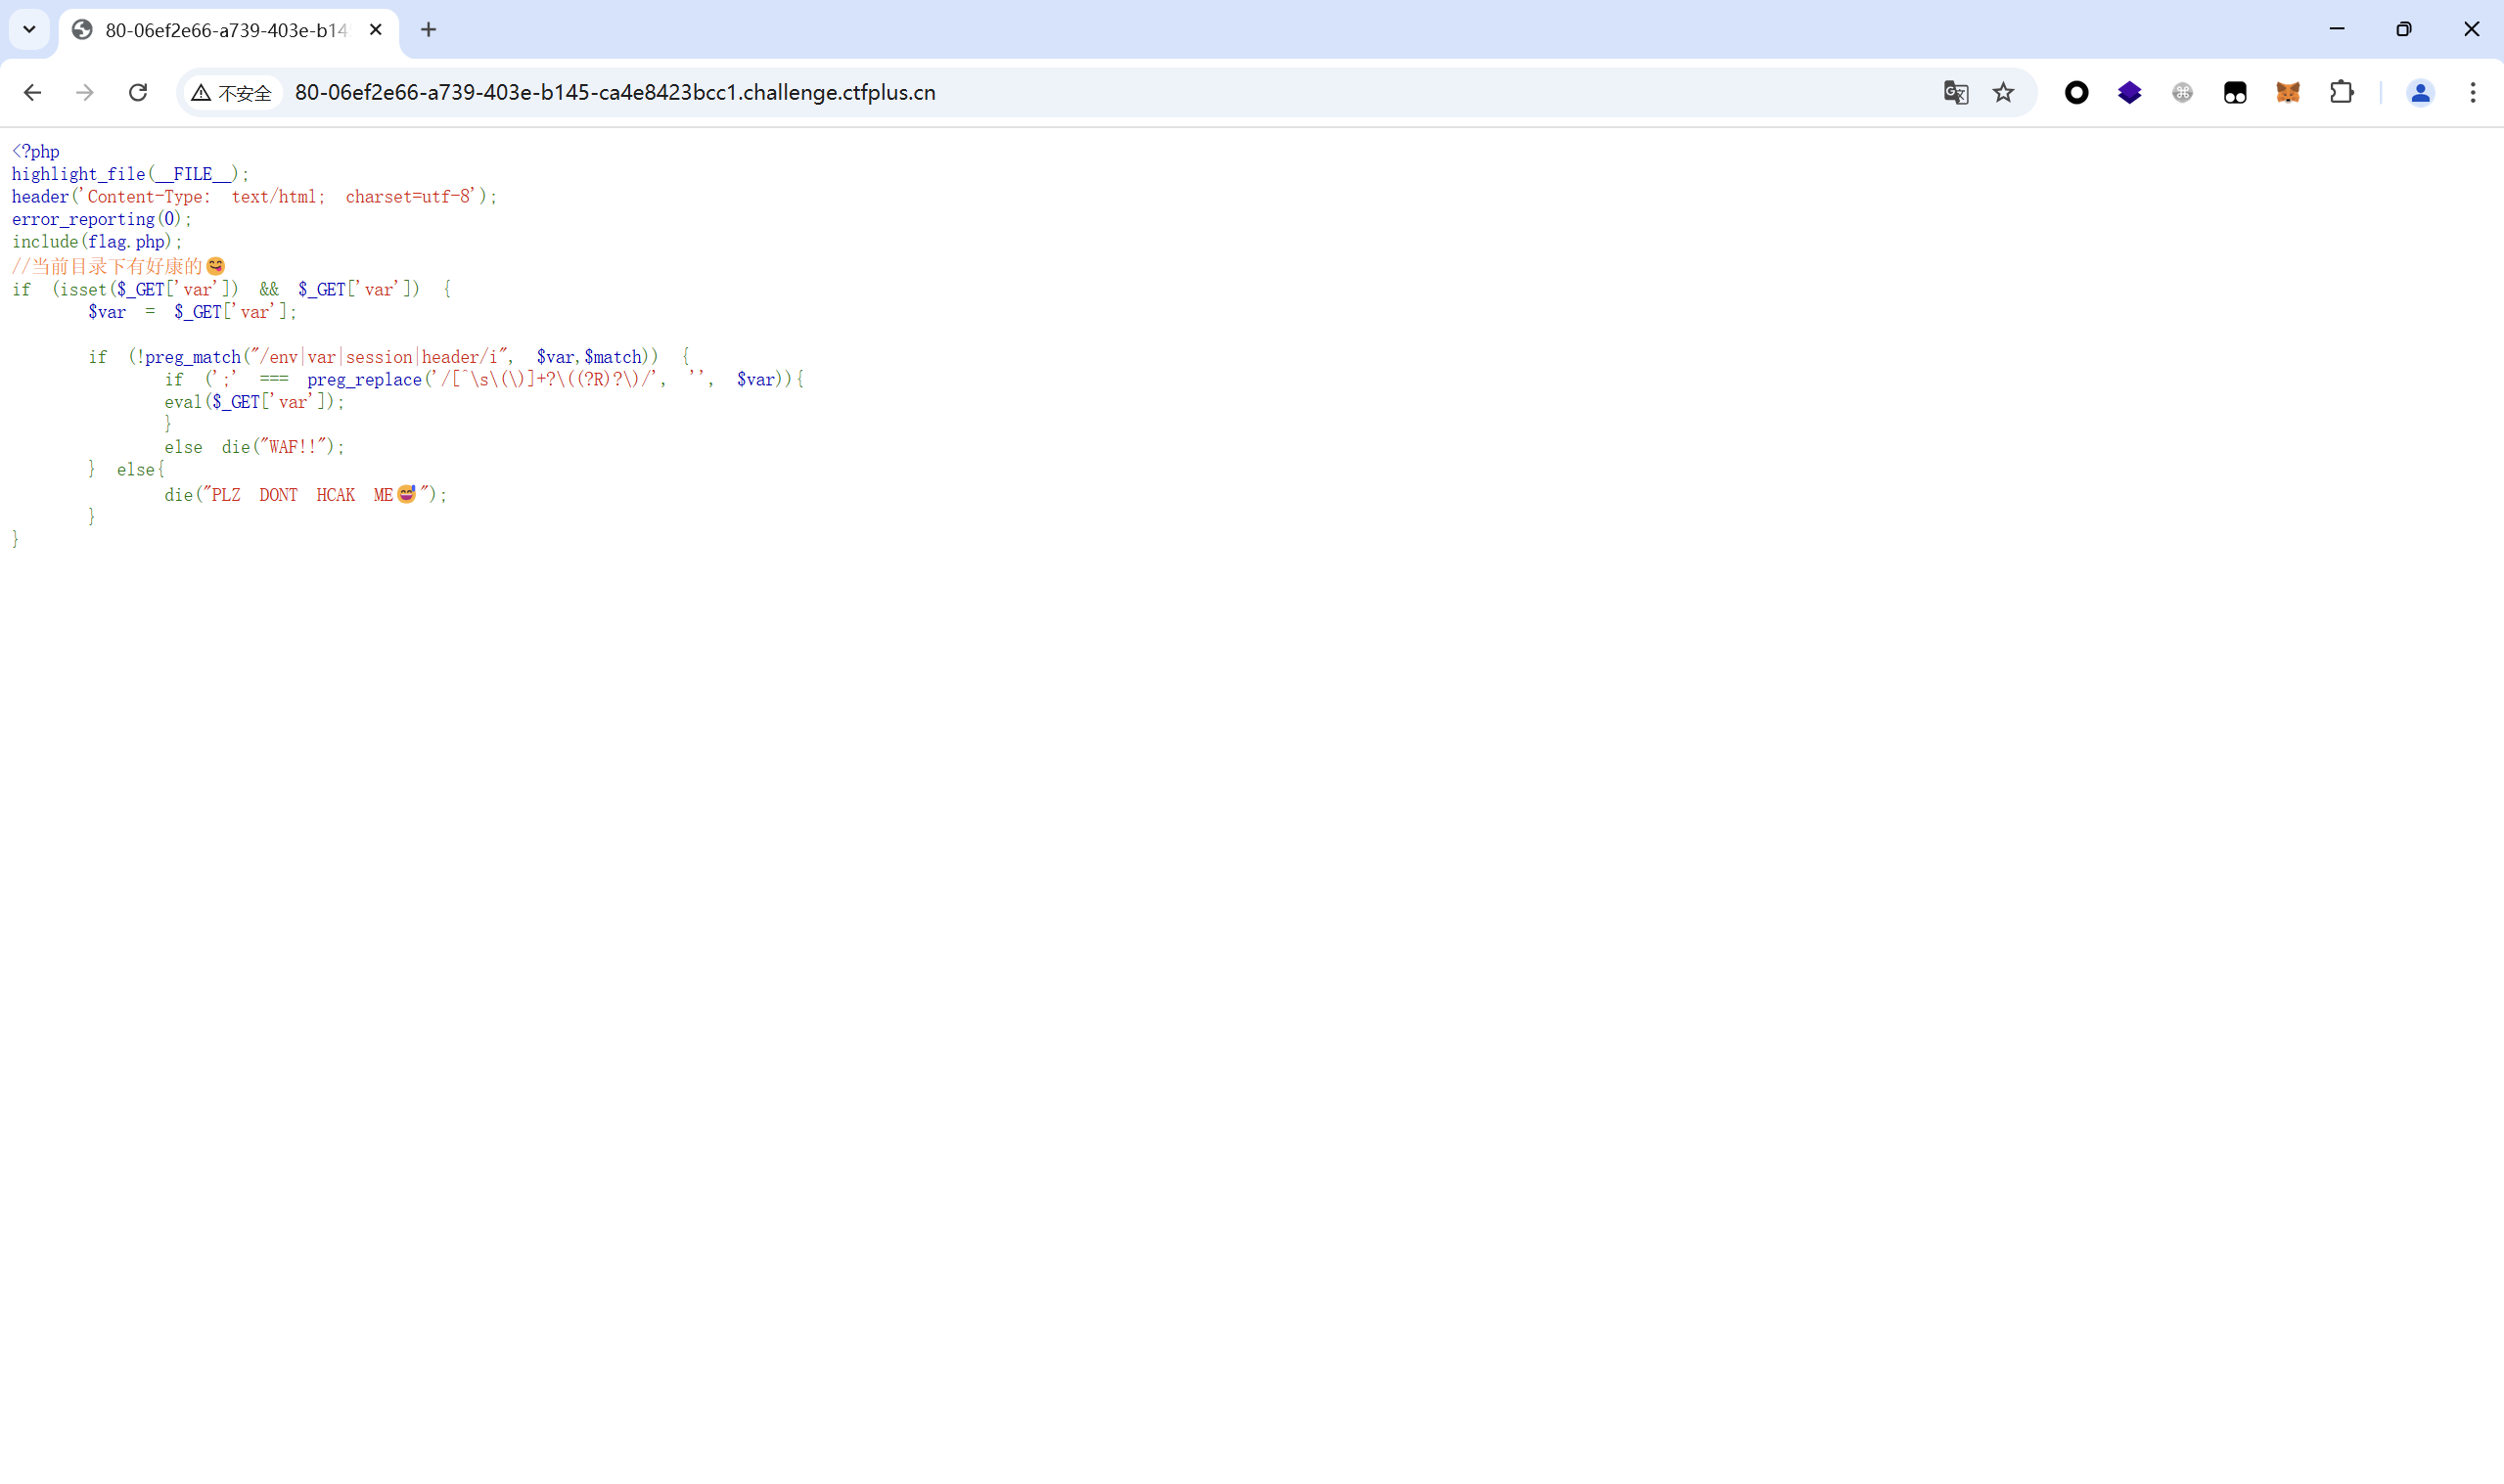
Task: Open the Chrome three-dot menu
Action: click(2473, 93)
